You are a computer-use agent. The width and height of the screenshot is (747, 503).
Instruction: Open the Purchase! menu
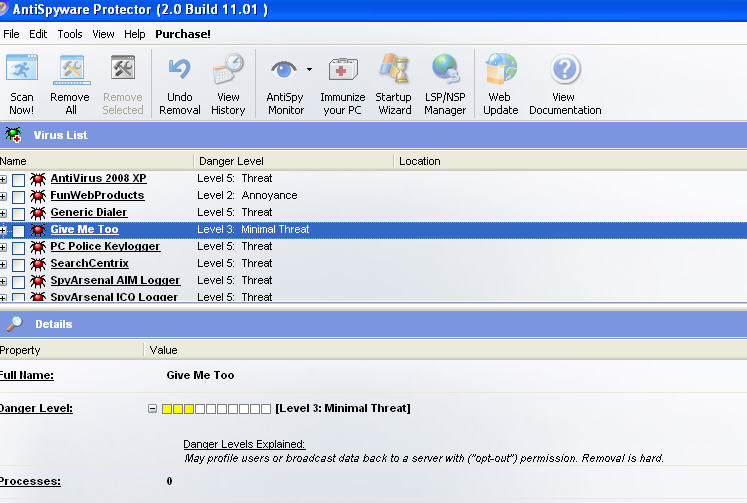[183, 34]
